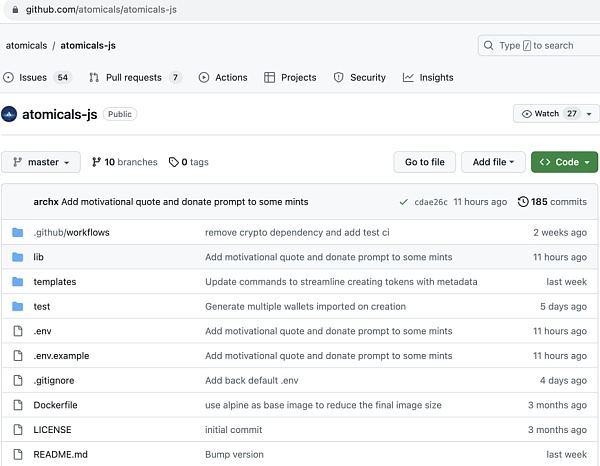Click the folder icon next to templates
600x466 pixels.
click(x=17, y=282)
